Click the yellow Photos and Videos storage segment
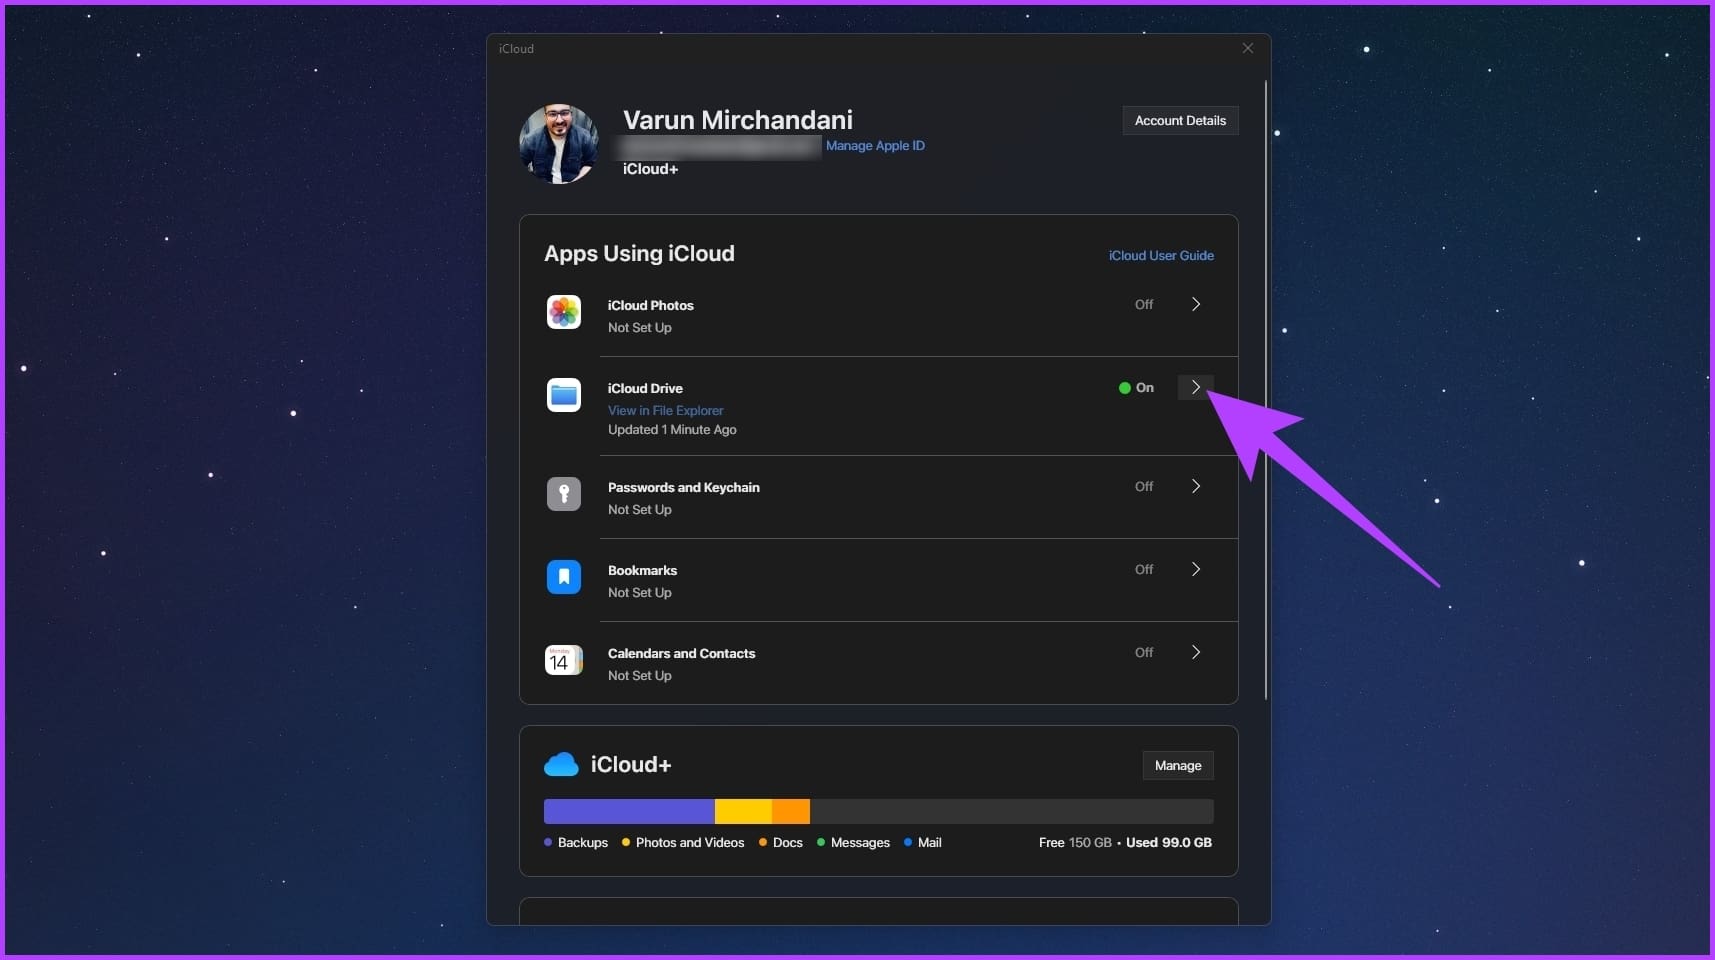Image resolution: width=1715 pixels, height=960 pixels. 743,811
